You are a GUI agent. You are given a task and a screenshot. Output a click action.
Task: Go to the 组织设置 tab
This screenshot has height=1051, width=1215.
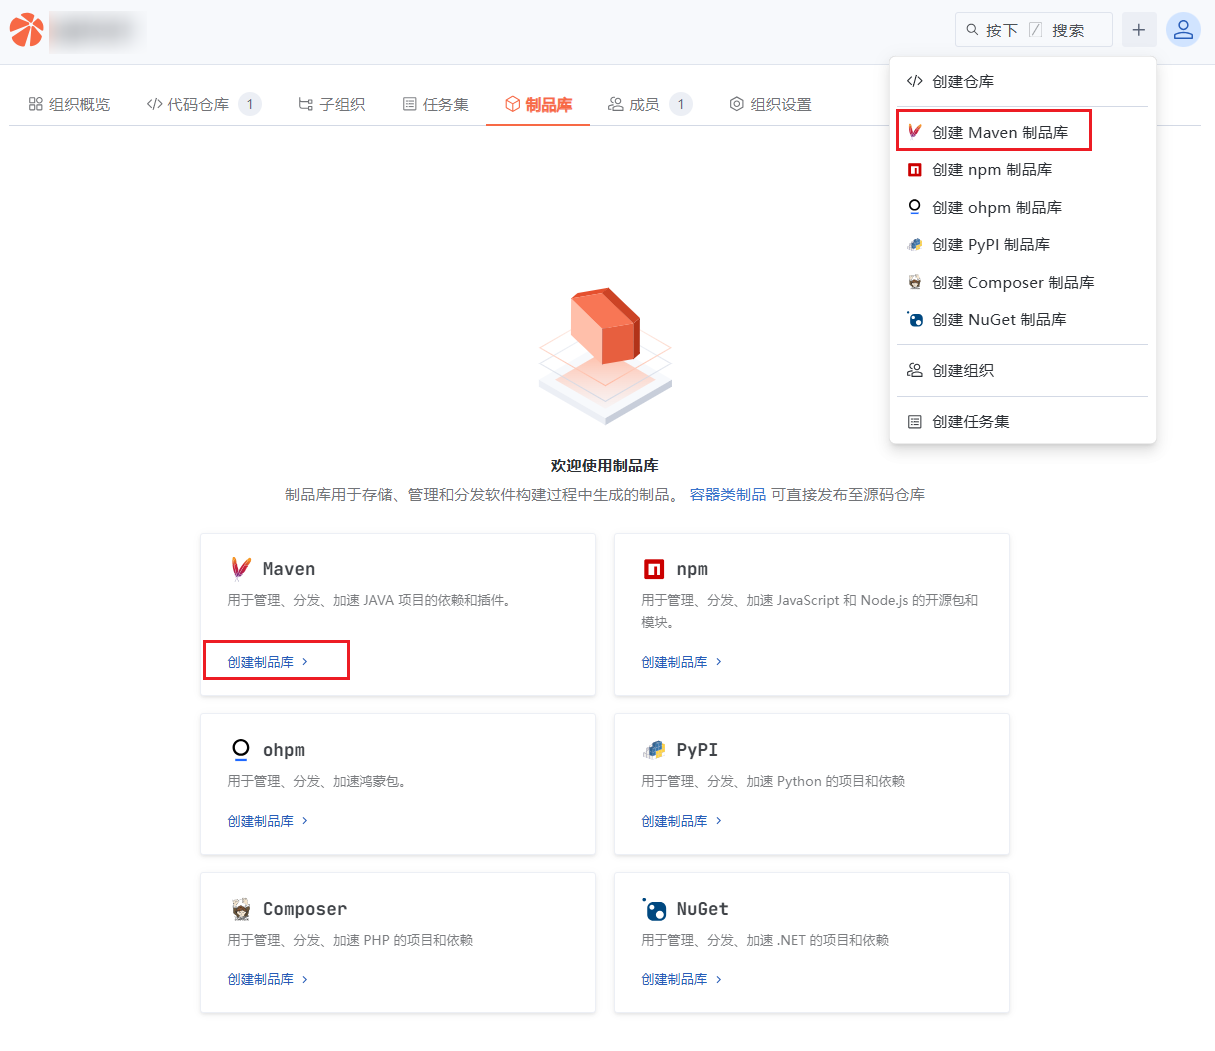(x=771, y=104)
